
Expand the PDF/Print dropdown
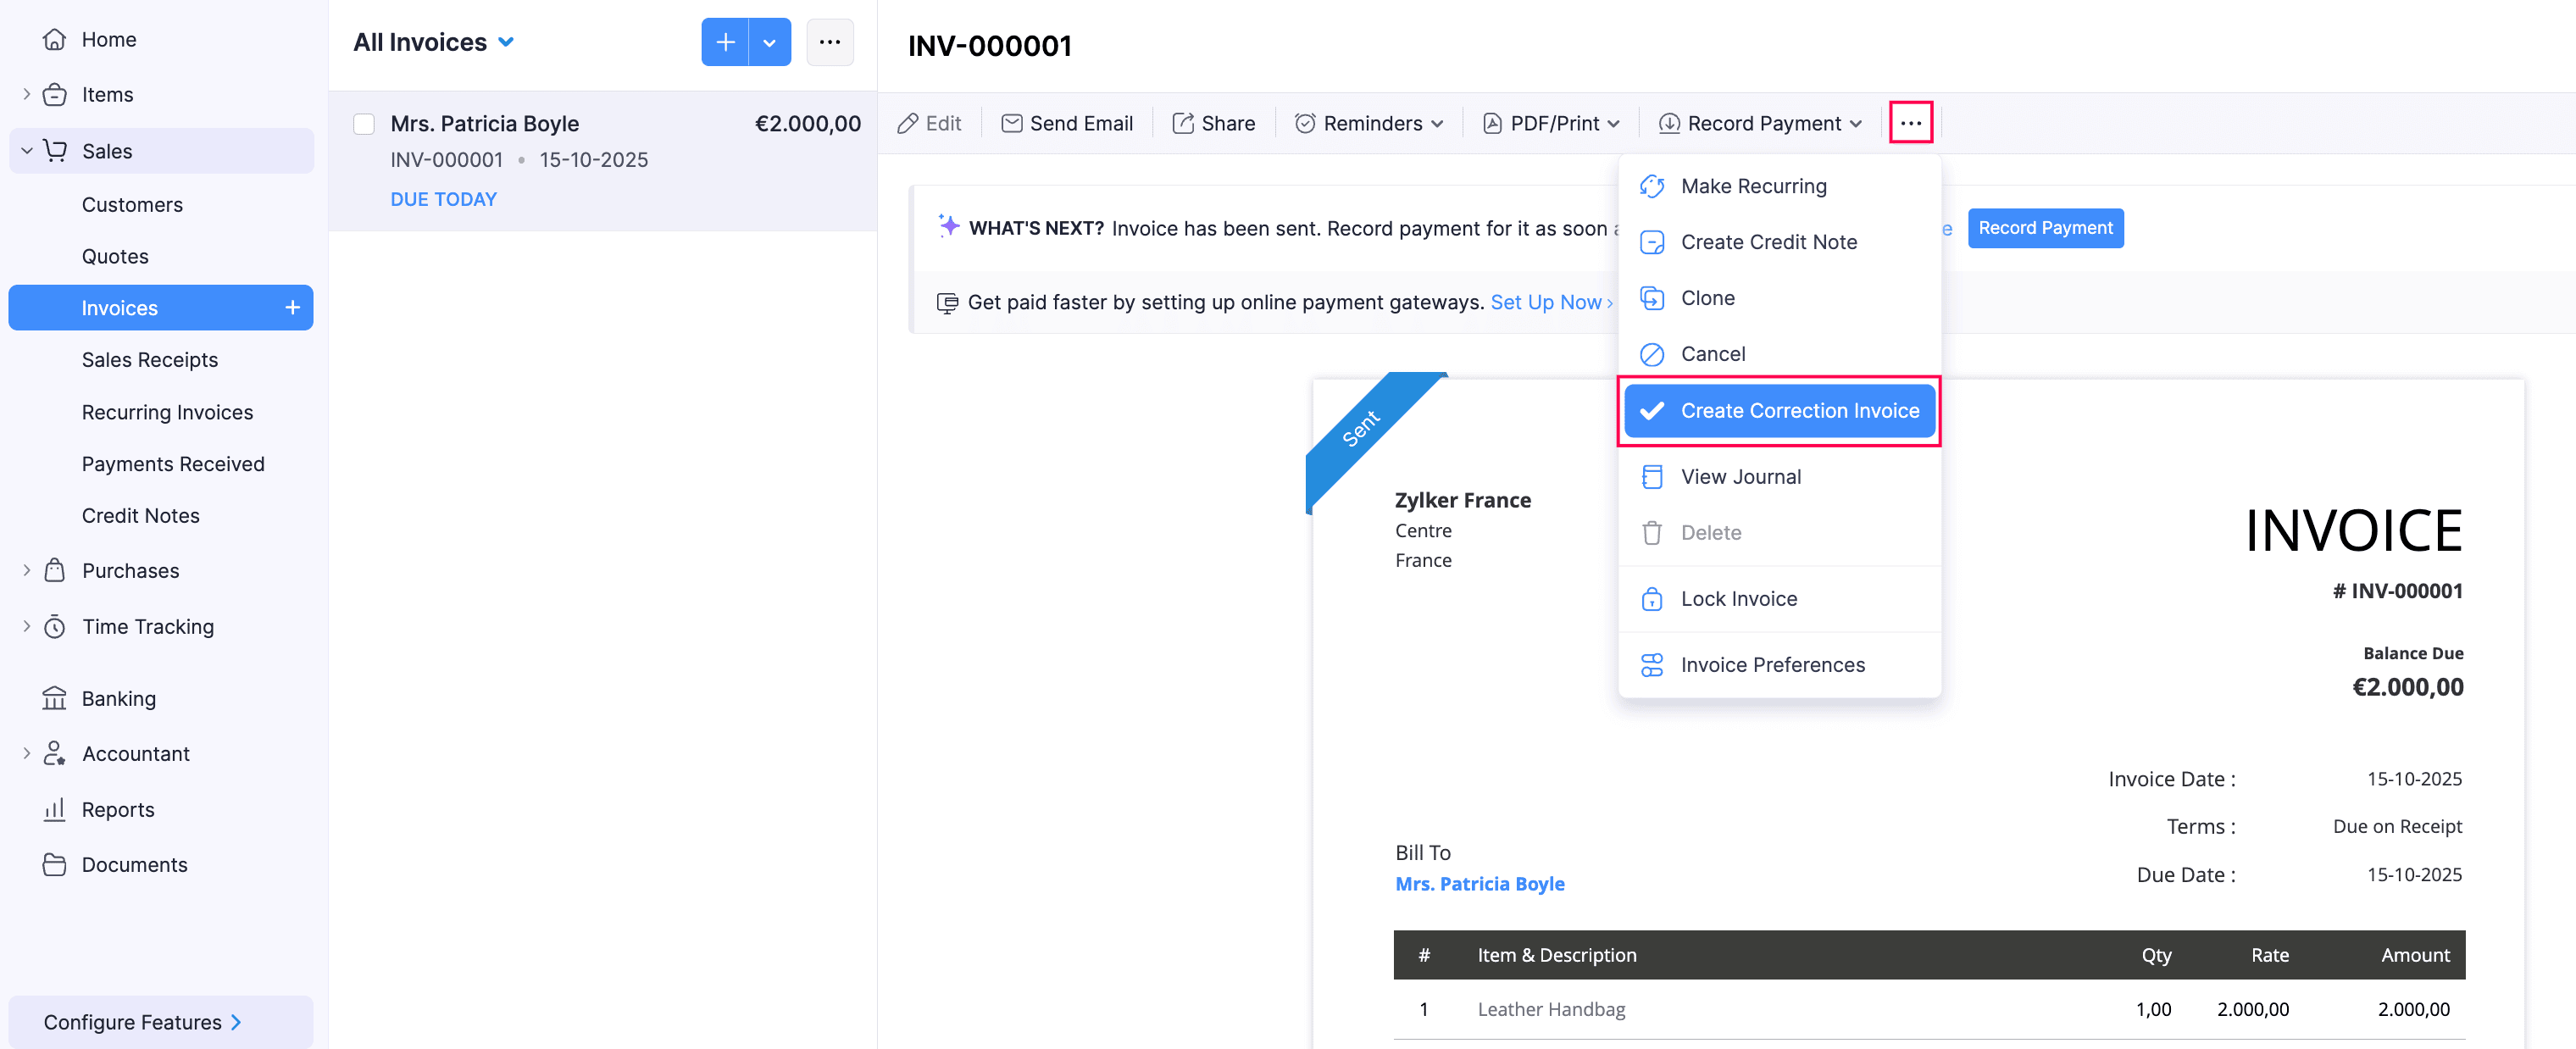(x=1556, y=123)
